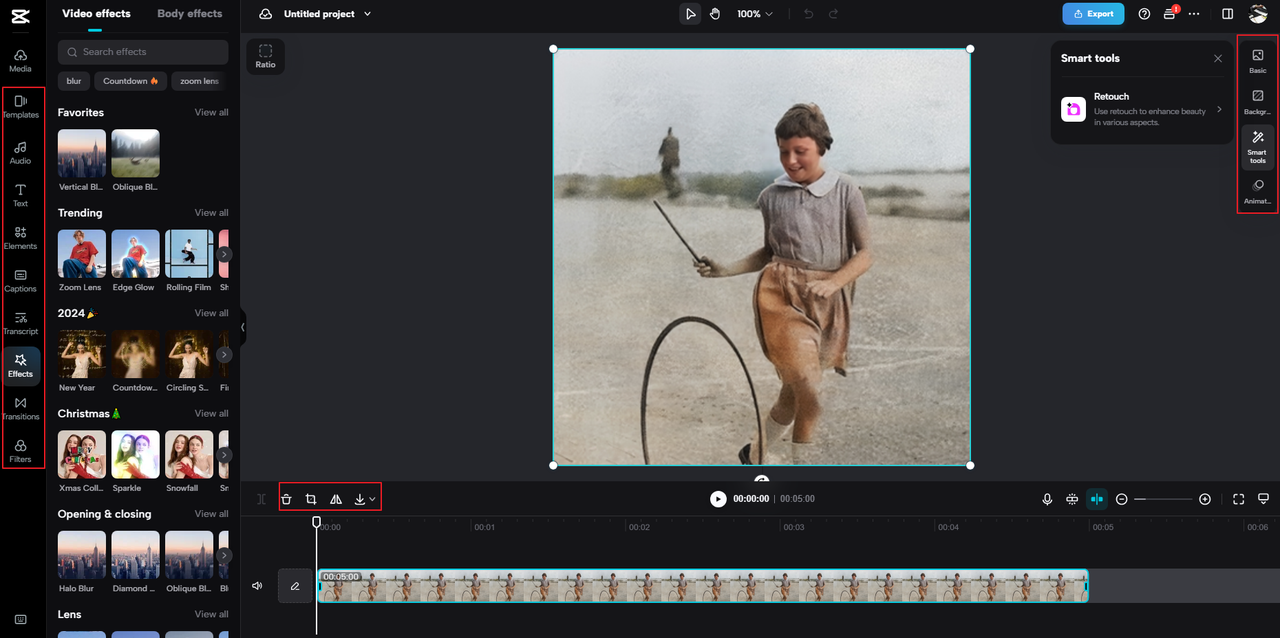Click the Export button
Screen dimensions: 1280x638
coord(1093,14)
